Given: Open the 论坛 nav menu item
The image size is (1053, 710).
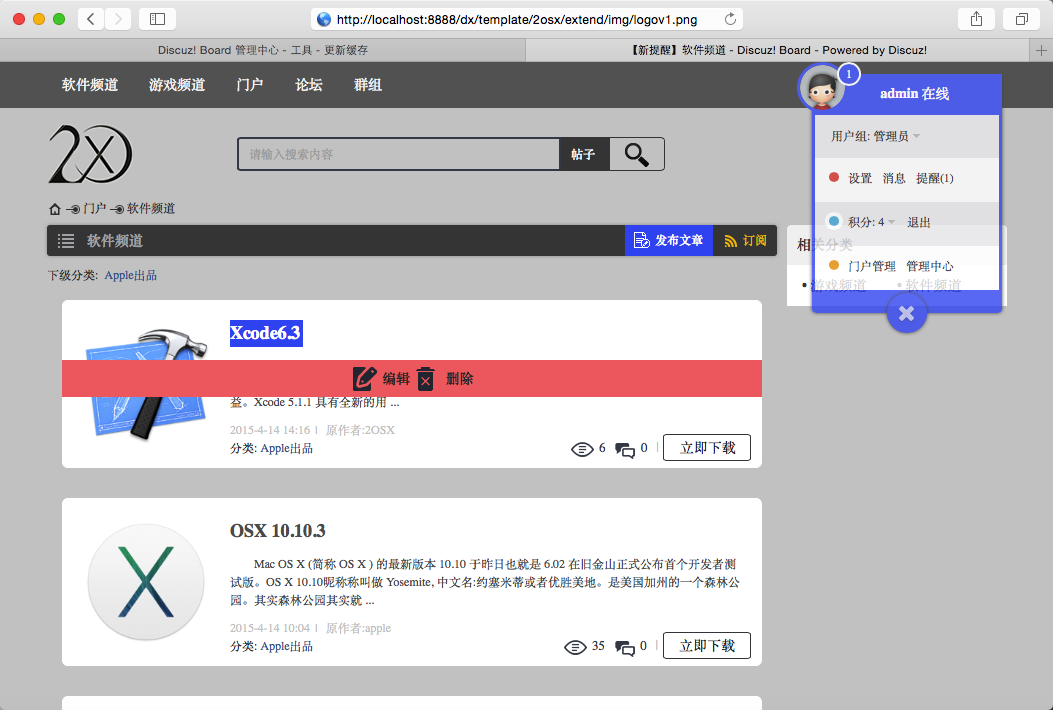Looking at the screenshot, I should coord(309,85).
